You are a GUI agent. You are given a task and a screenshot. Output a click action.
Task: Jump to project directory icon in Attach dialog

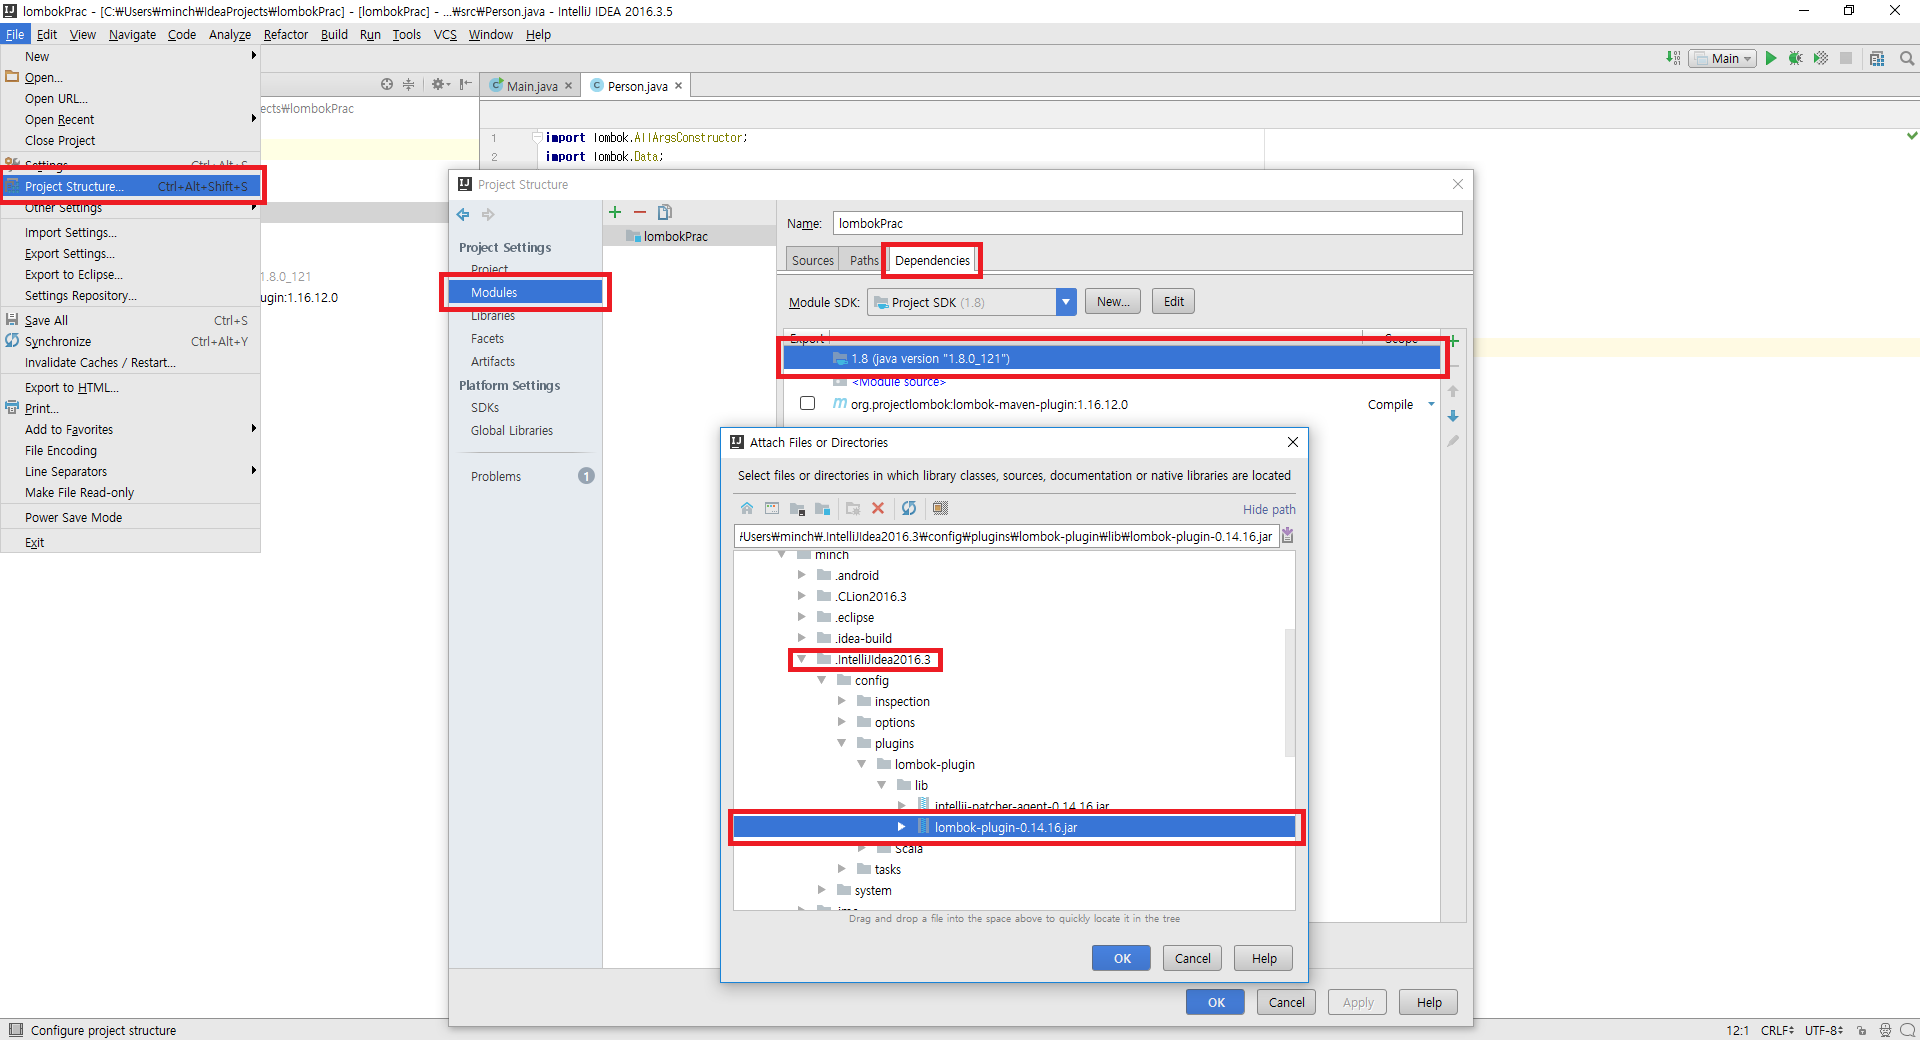tap(797, 508)
